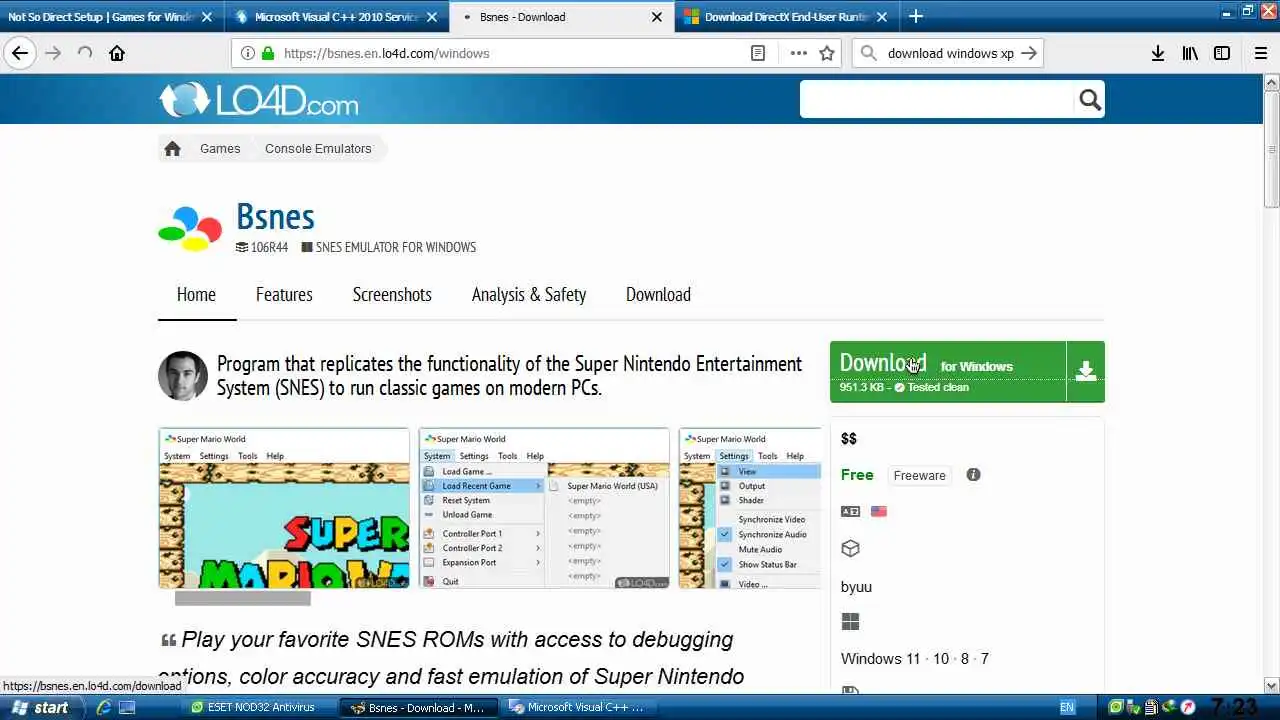1280x720 pixels.
Task: Click the LO4D search magnifier button
Action: (x=1090, y=99)
